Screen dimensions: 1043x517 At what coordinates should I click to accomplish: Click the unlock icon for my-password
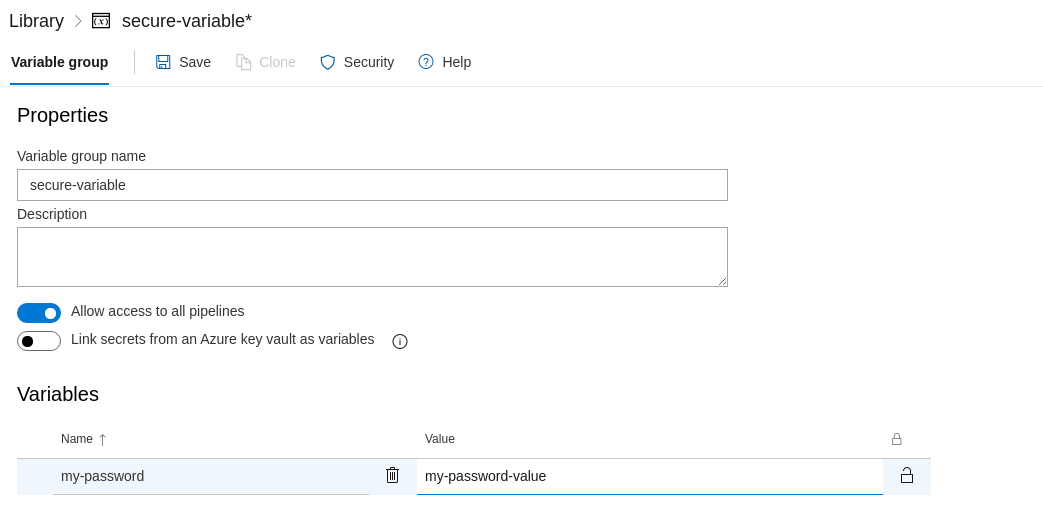pos(907,476)
